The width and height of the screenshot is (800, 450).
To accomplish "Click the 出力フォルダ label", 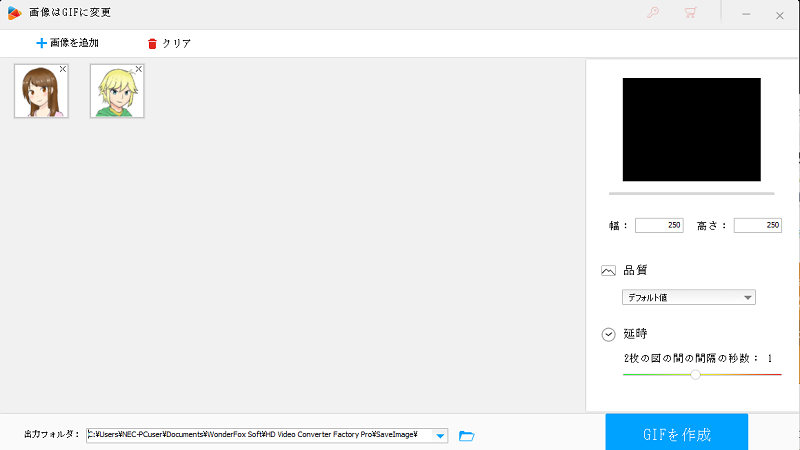I will coord(52,434).
